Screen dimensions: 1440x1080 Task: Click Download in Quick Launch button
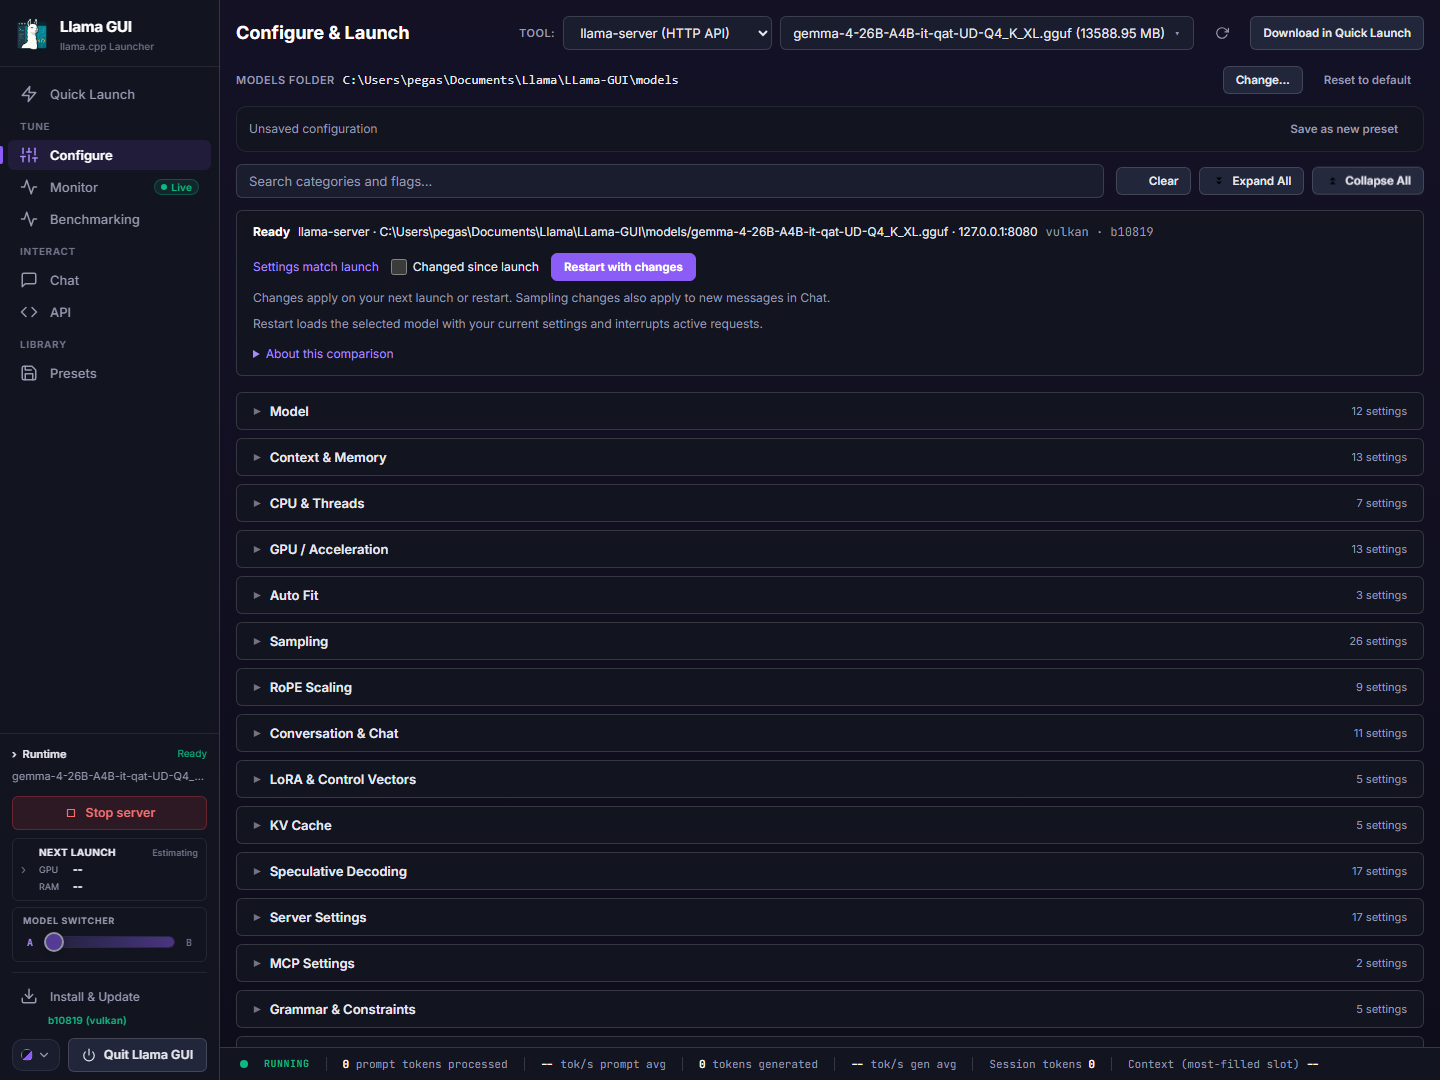[x=1336, y=33]
